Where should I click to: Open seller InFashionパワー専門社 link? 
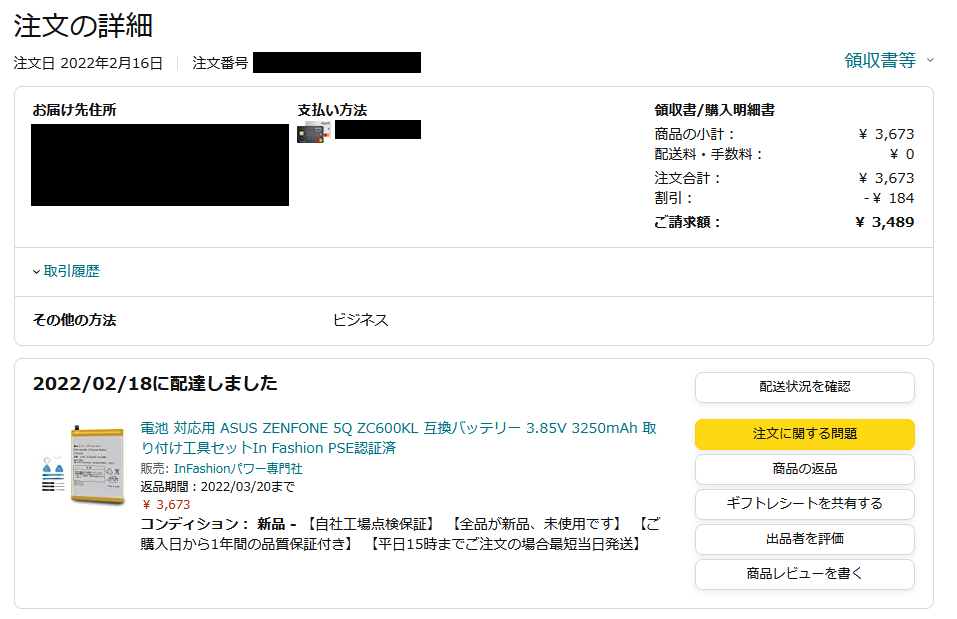[238, 468]
